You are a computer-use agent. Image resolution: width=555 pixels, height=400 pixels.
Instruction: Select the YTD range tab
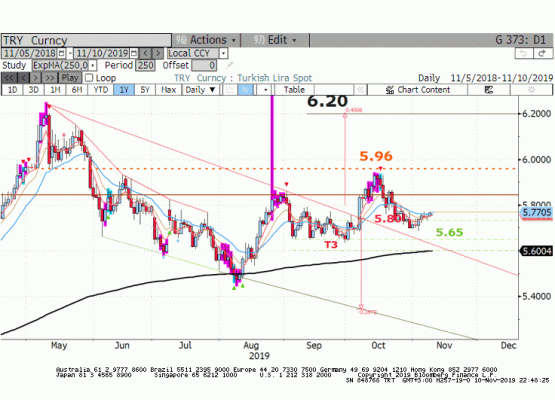pyautogui.click(x=101, y=90)
